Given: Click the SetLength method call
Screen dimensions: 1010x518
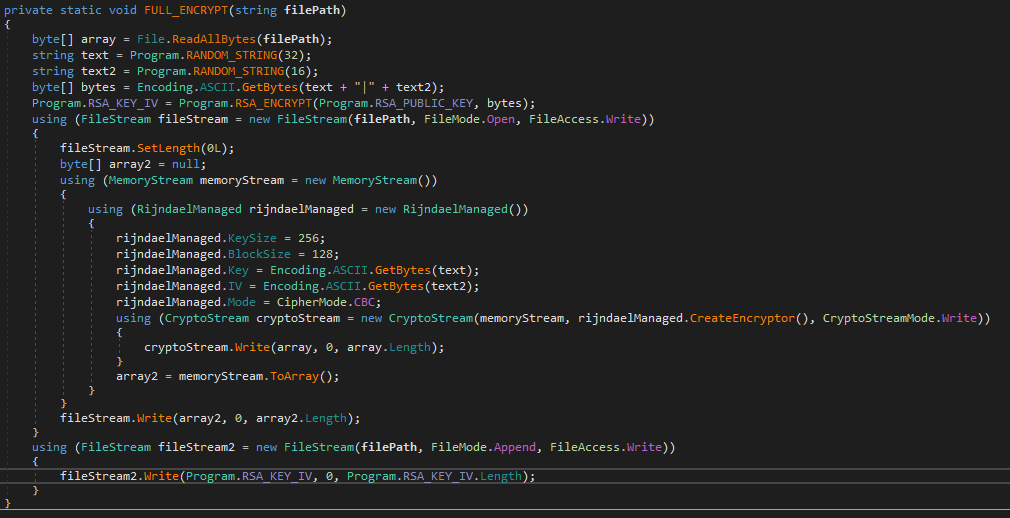Looking at the screenshot, I should (169, 148).
